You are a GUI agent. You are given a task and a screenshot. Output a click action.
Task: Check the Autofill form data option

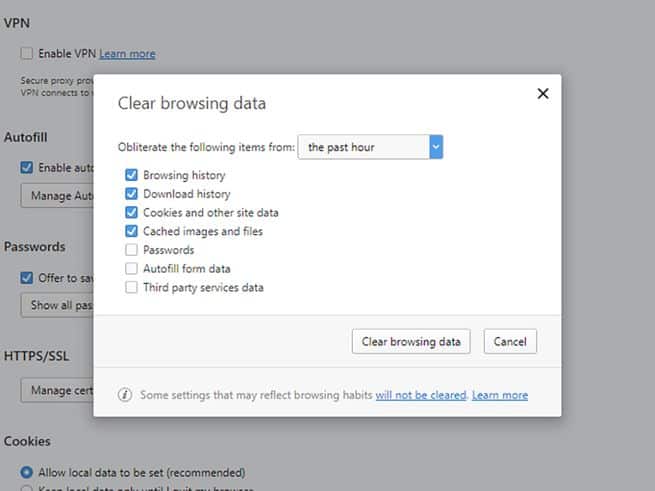[x=131, y=269]
